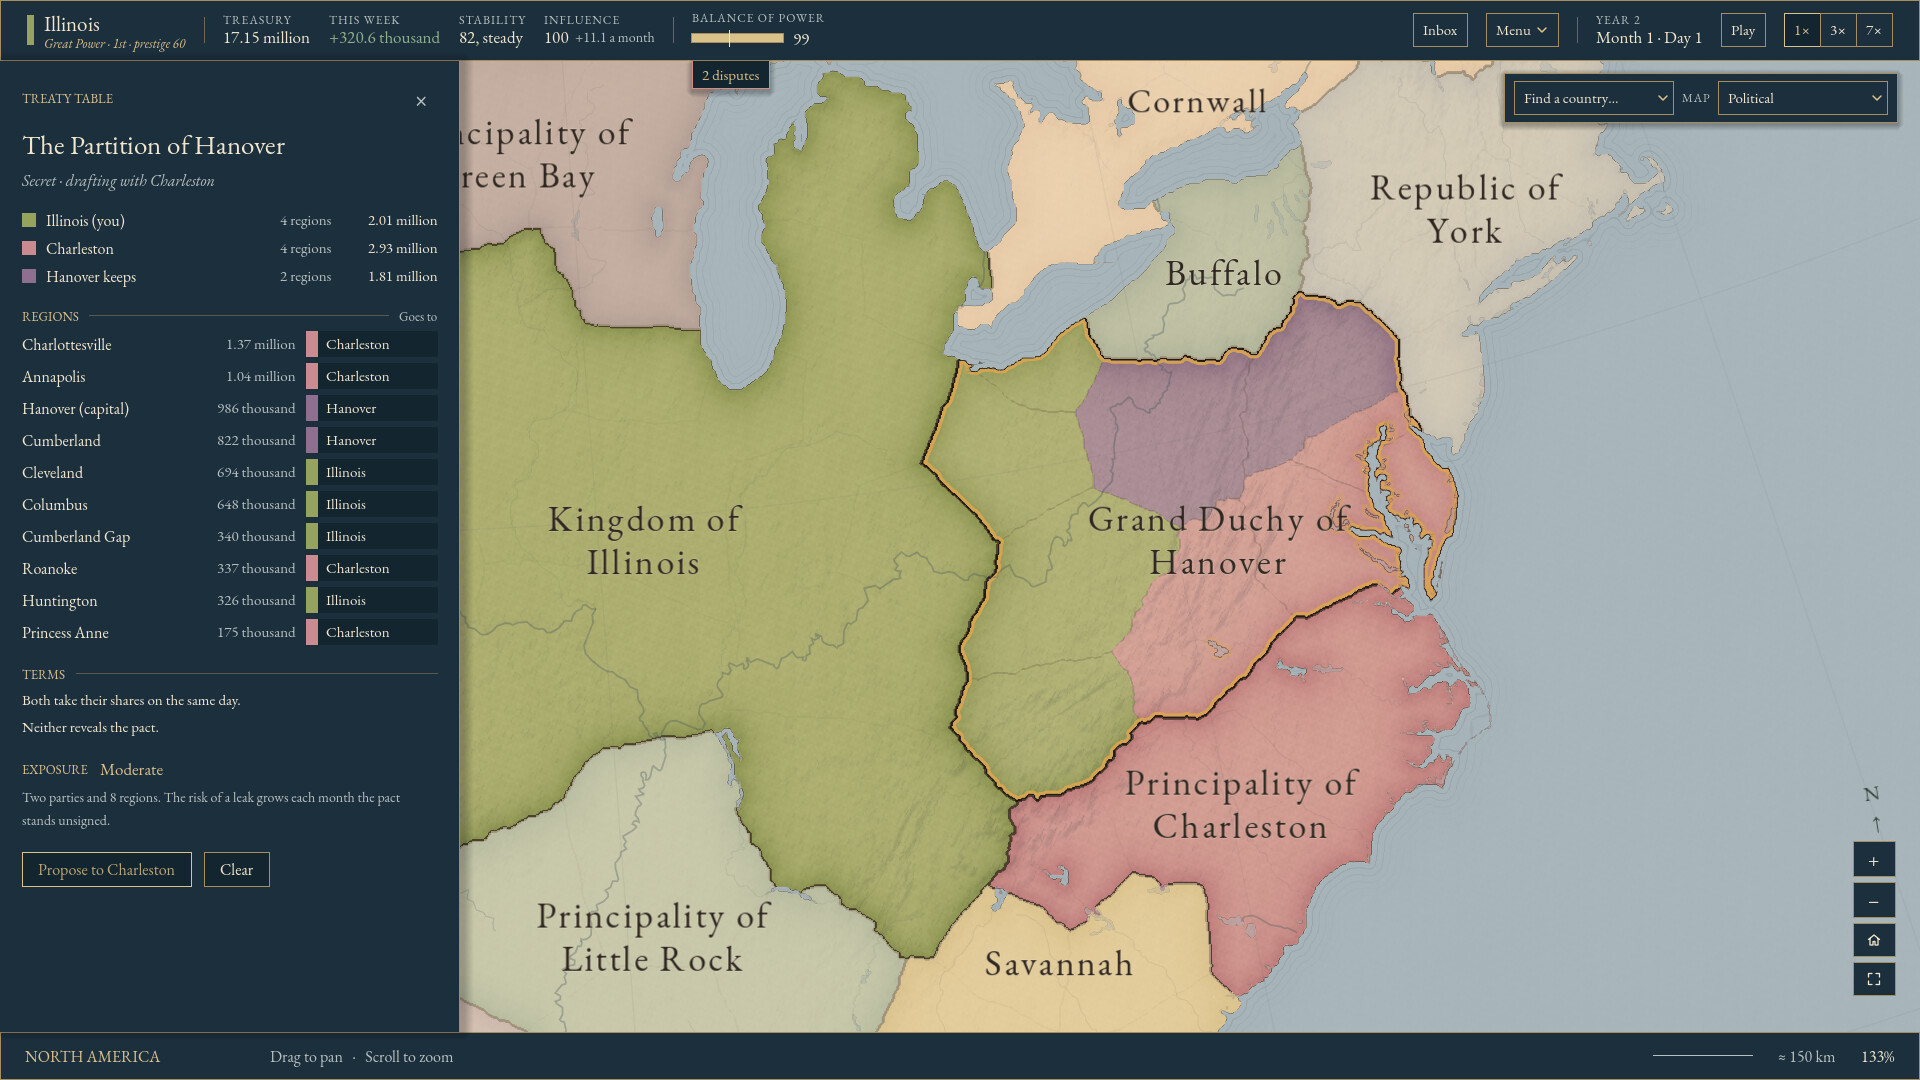Zoom out the map with minus button
Screen dimensions: 1920x1080
(x=1873, y=901)
